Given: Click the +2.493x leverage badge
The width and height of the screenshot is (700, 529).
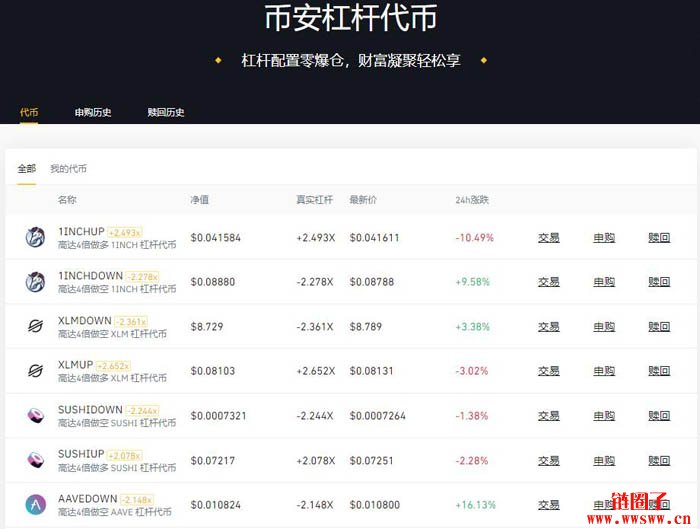Looking at the screenshot, I should coord(125,233).
